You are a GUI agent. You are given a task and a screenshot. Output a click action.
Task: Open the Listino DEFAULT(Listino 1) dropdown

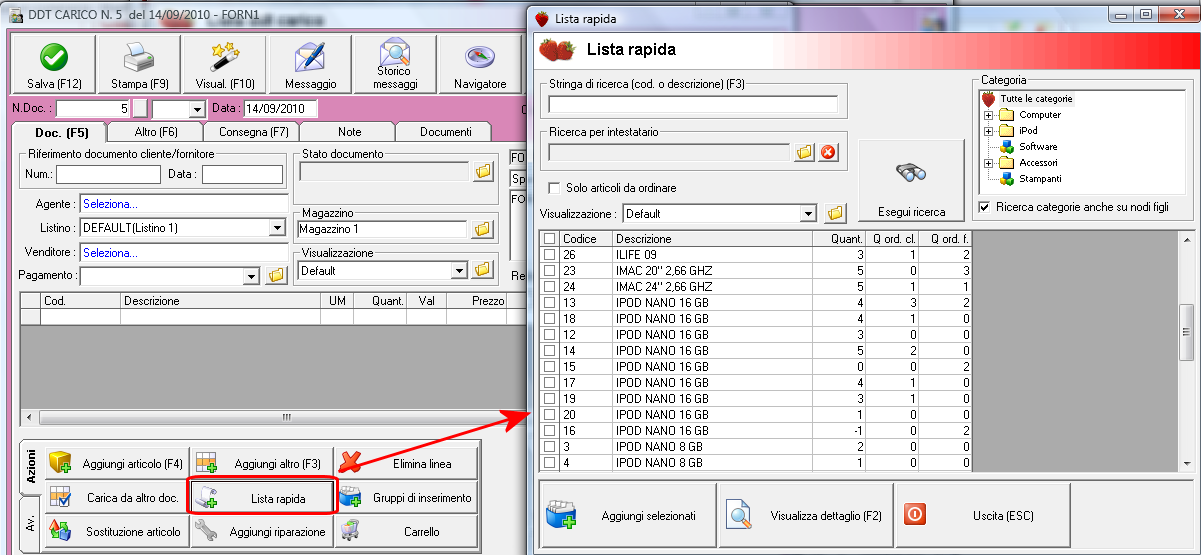click(x=277, y=228)
